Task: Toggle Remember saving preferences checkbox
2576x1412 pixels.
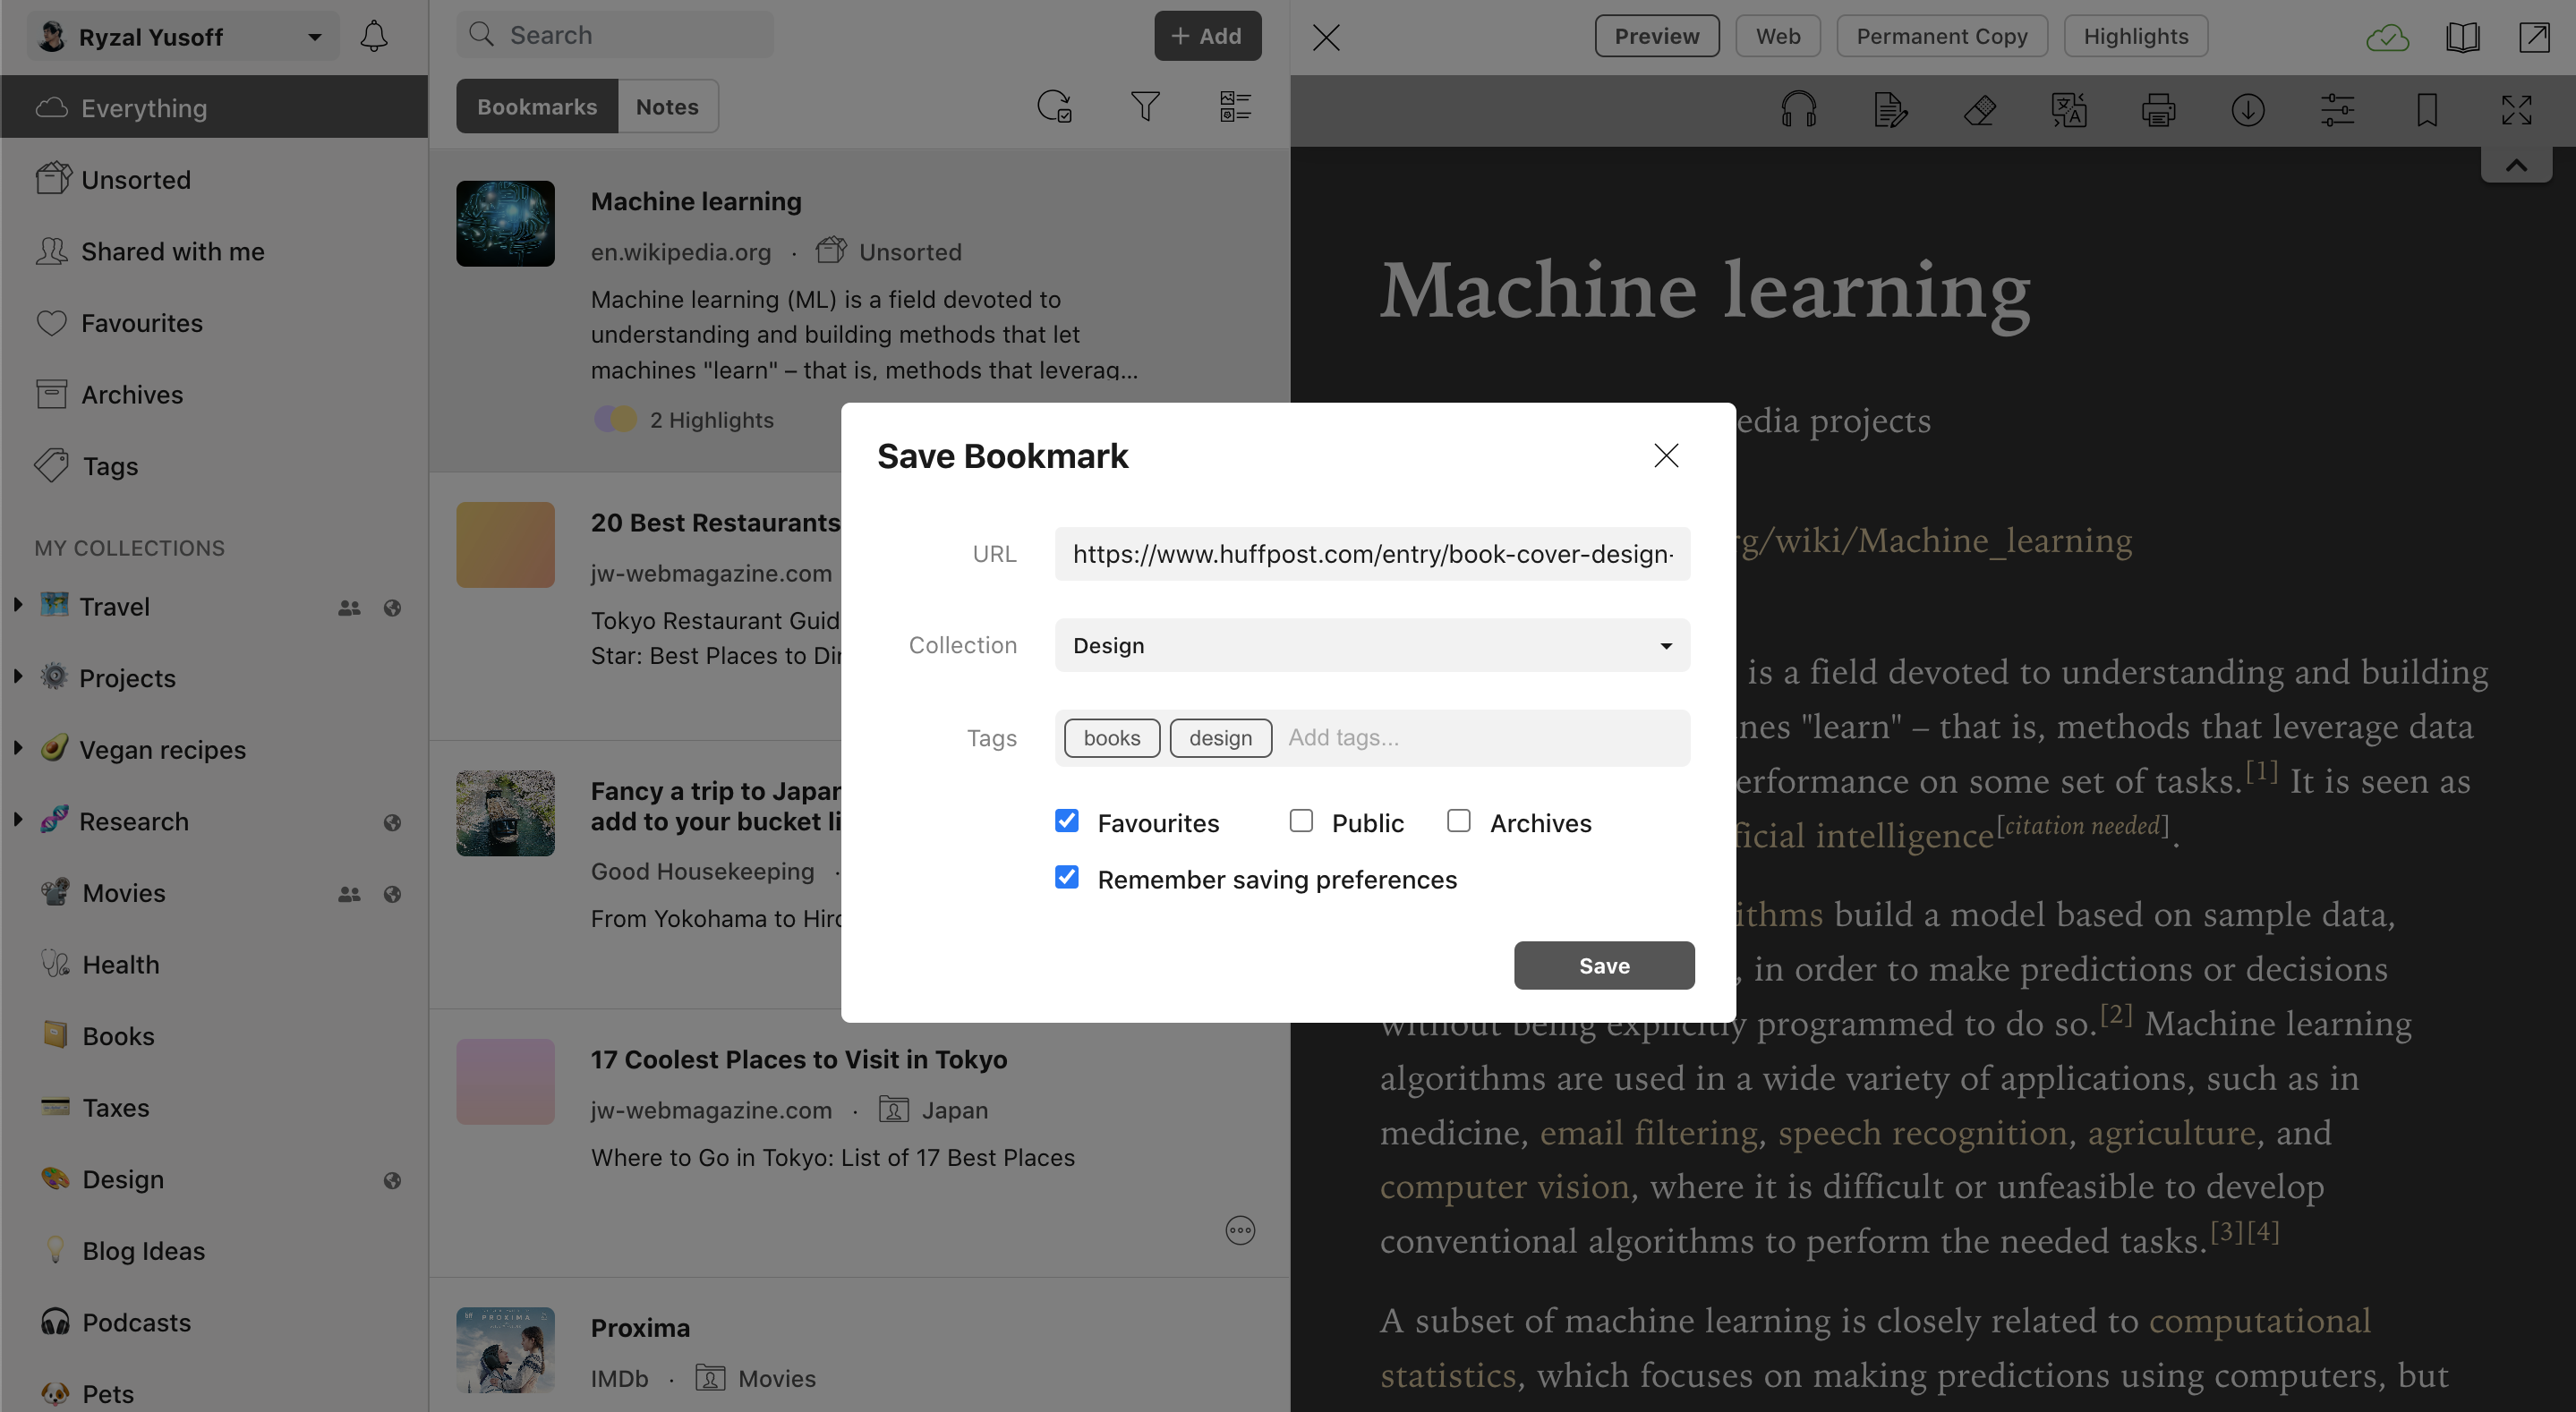Action: [x=1067, y=877]
